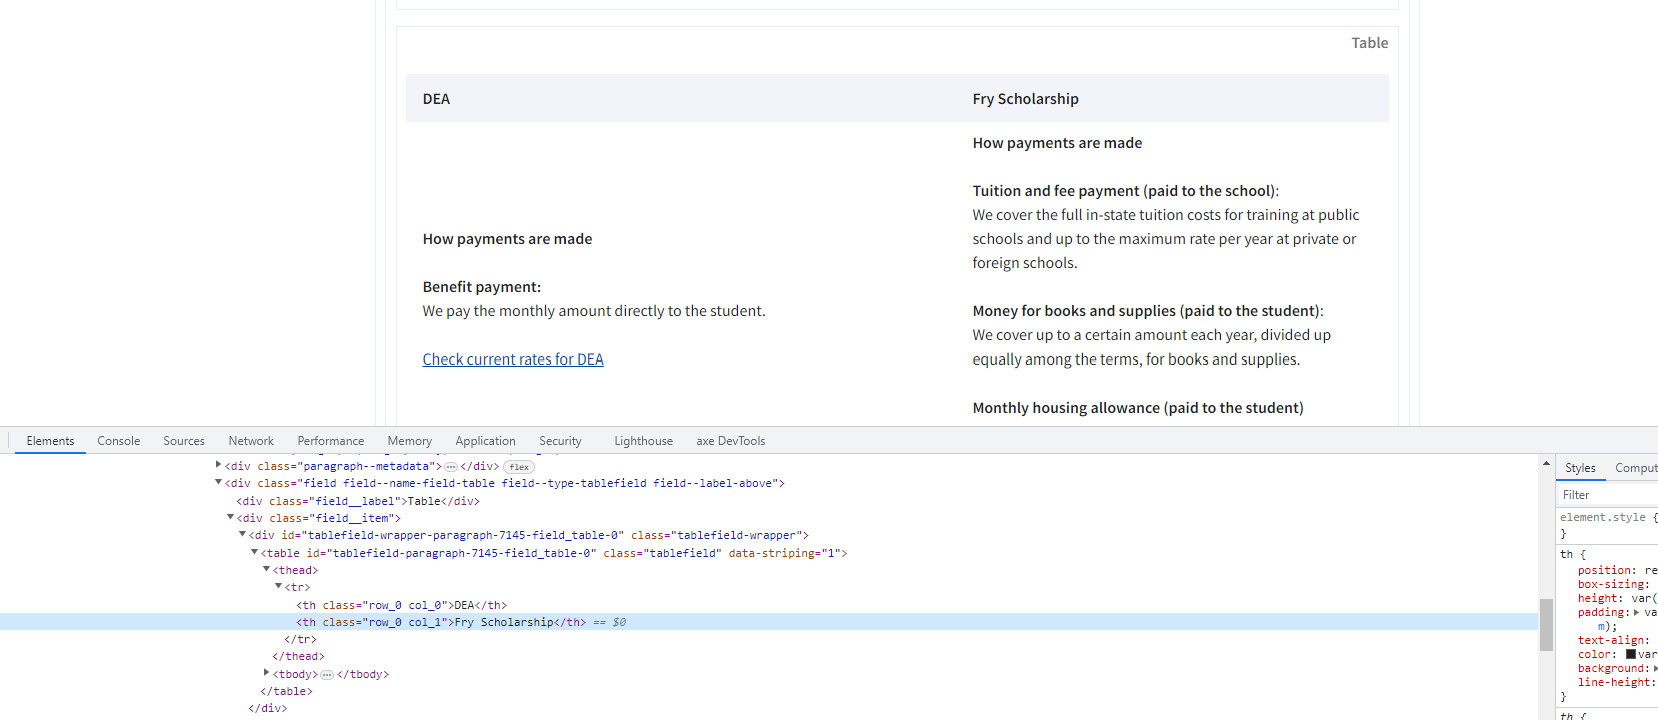Open the axe DevTools tab
Image resolution: width=1658 pixels, height=720 pixels.
pyautogui.click(x=730, y=441)
